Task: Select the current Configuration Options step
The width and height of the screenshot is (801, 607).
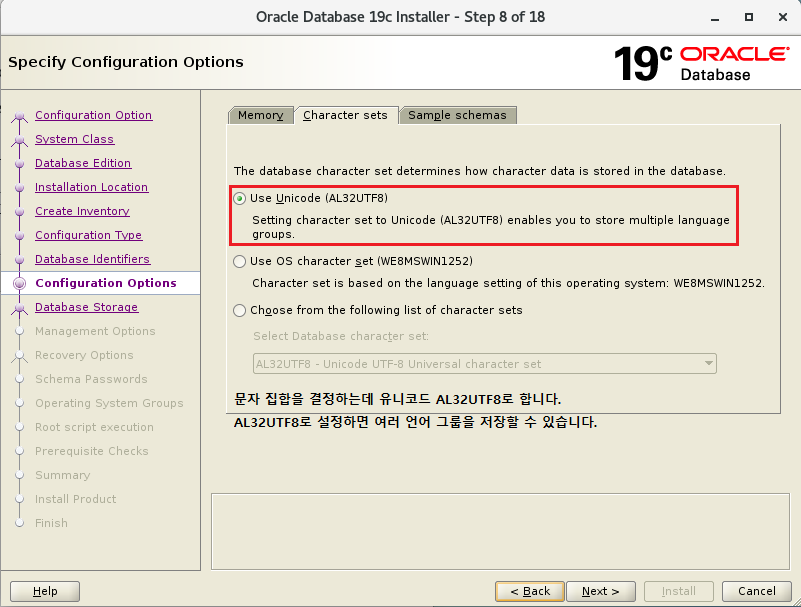Action: point(106,283)
